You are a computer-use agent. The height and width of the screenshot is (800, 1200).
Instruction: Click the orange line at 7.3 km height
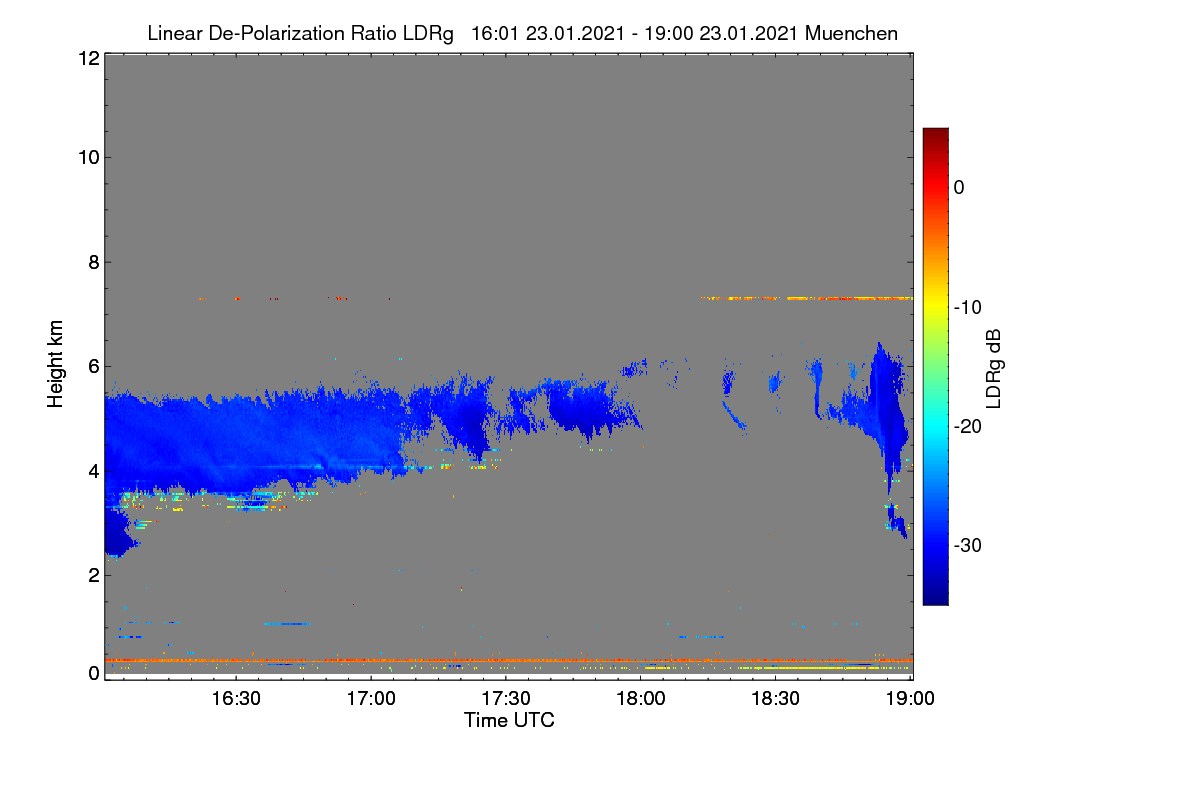coord(807,298)
